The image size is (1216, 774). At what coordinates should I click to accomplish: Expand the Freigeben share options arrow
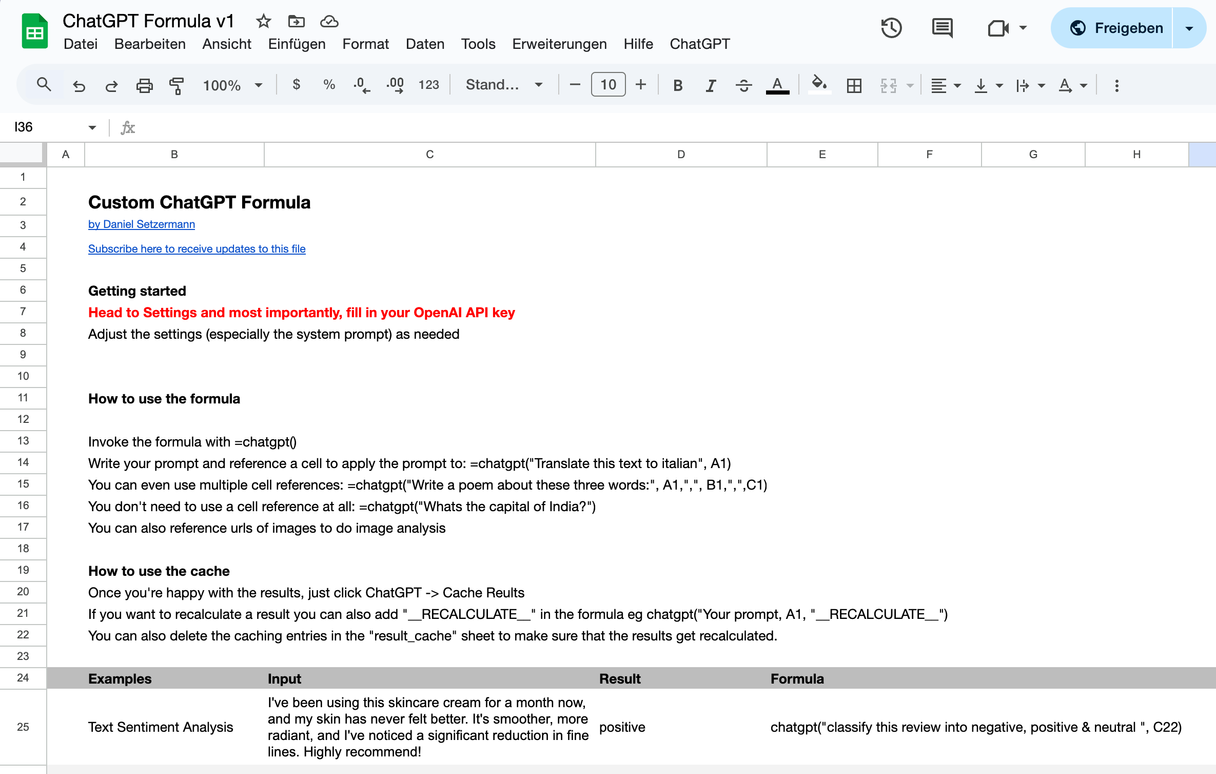click(1189, 28)
